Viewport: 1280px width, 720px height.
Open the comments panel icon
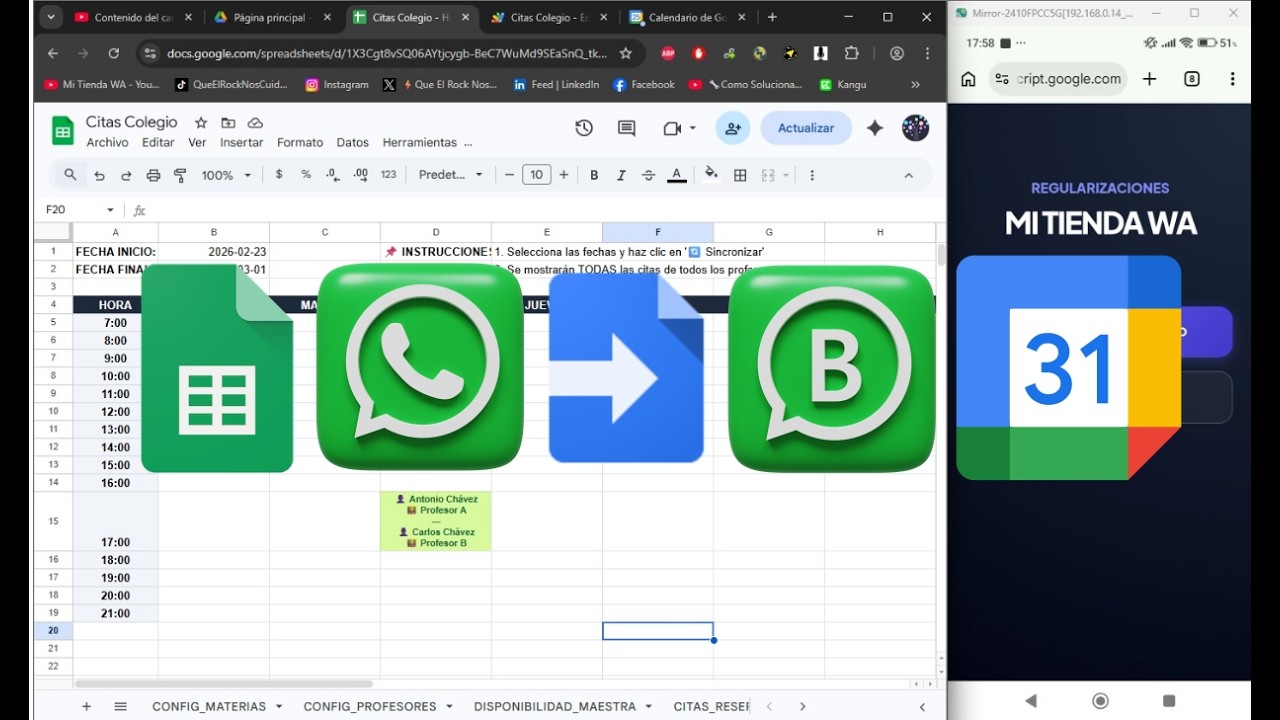point(627,128)
